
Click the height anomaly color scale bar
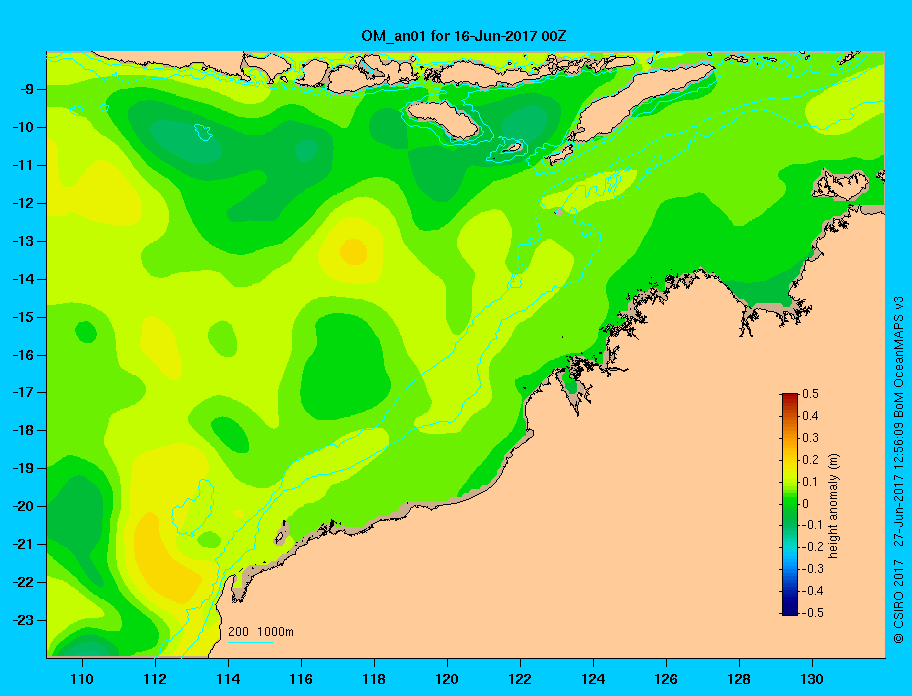coord(790,504)
